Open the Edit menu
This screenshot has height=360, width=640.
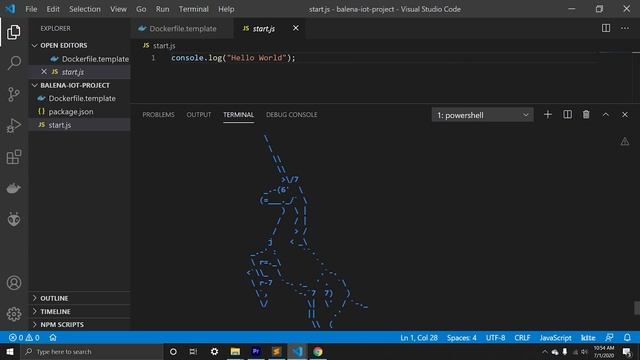point(53,9)
